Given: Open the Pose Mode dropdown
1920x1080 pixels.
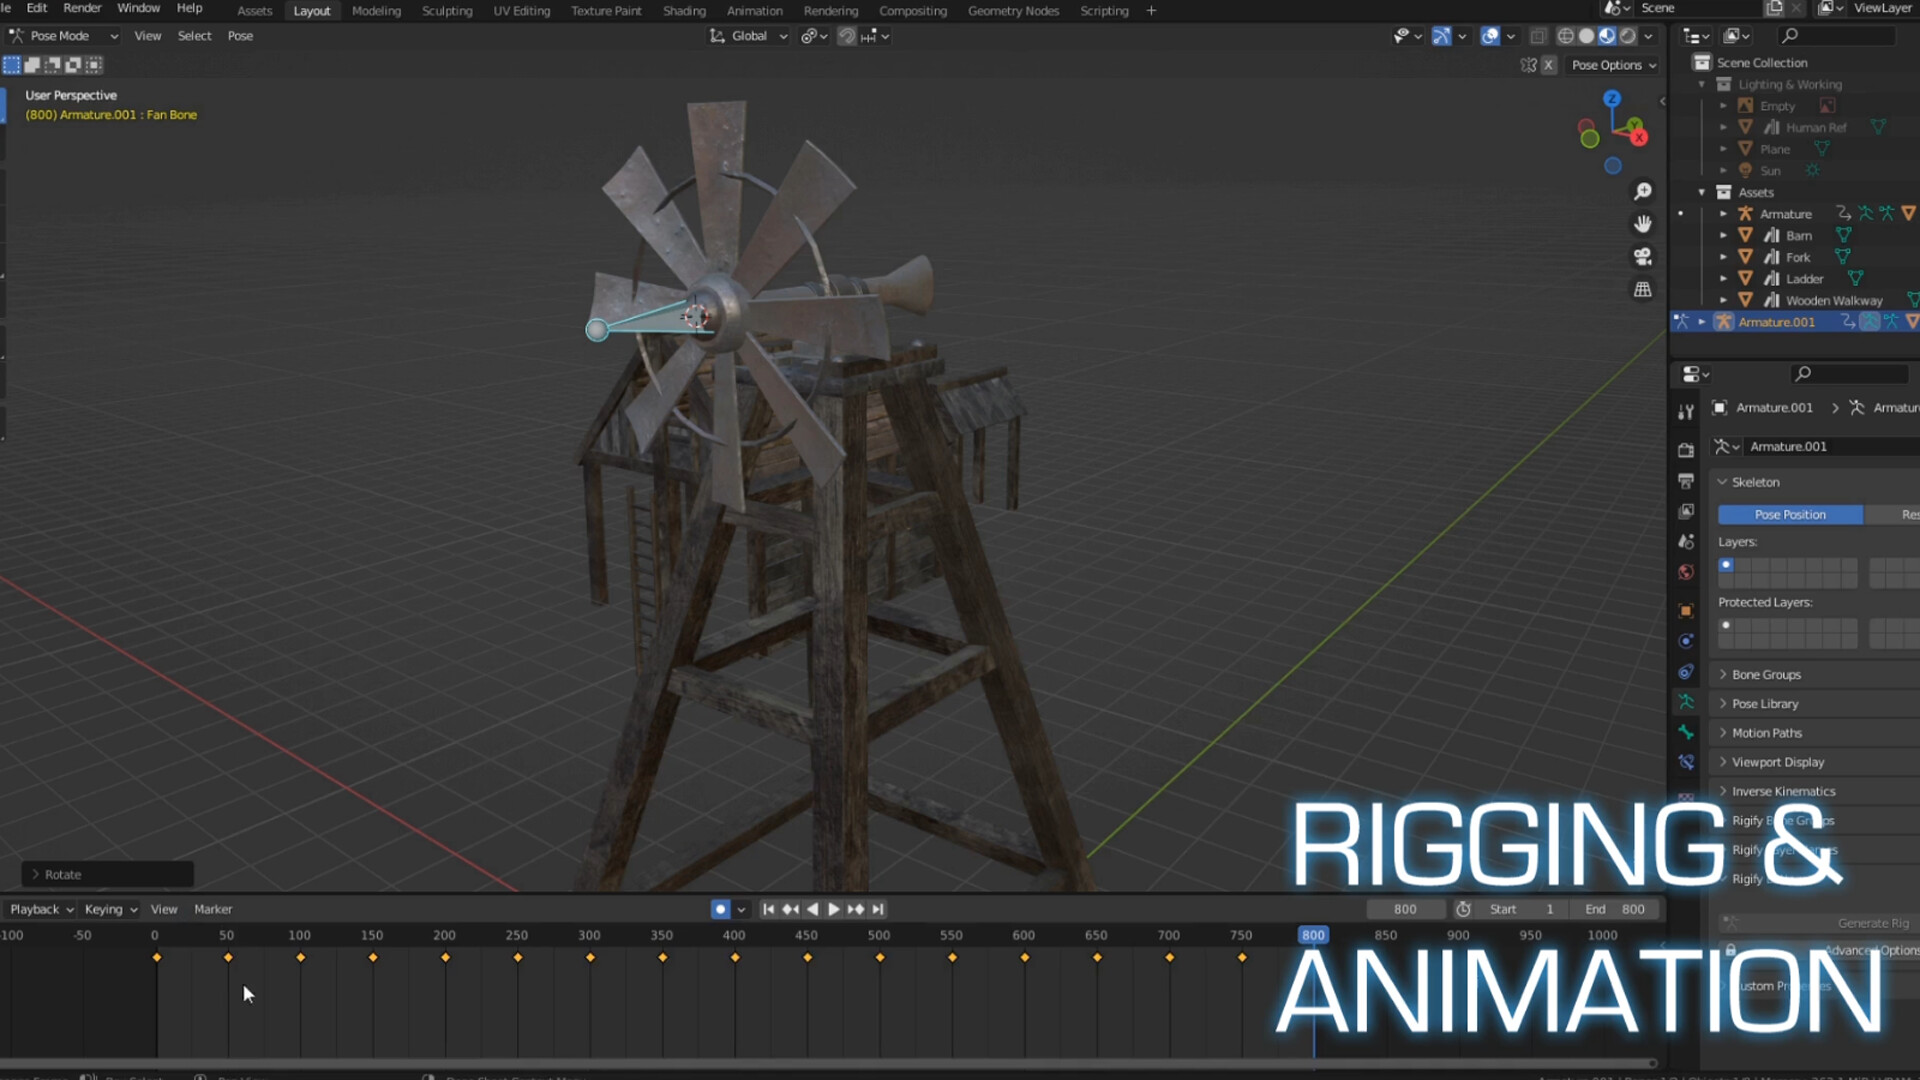Looking at the screenshot, I should pyautogui.click(x=64, y=36).
